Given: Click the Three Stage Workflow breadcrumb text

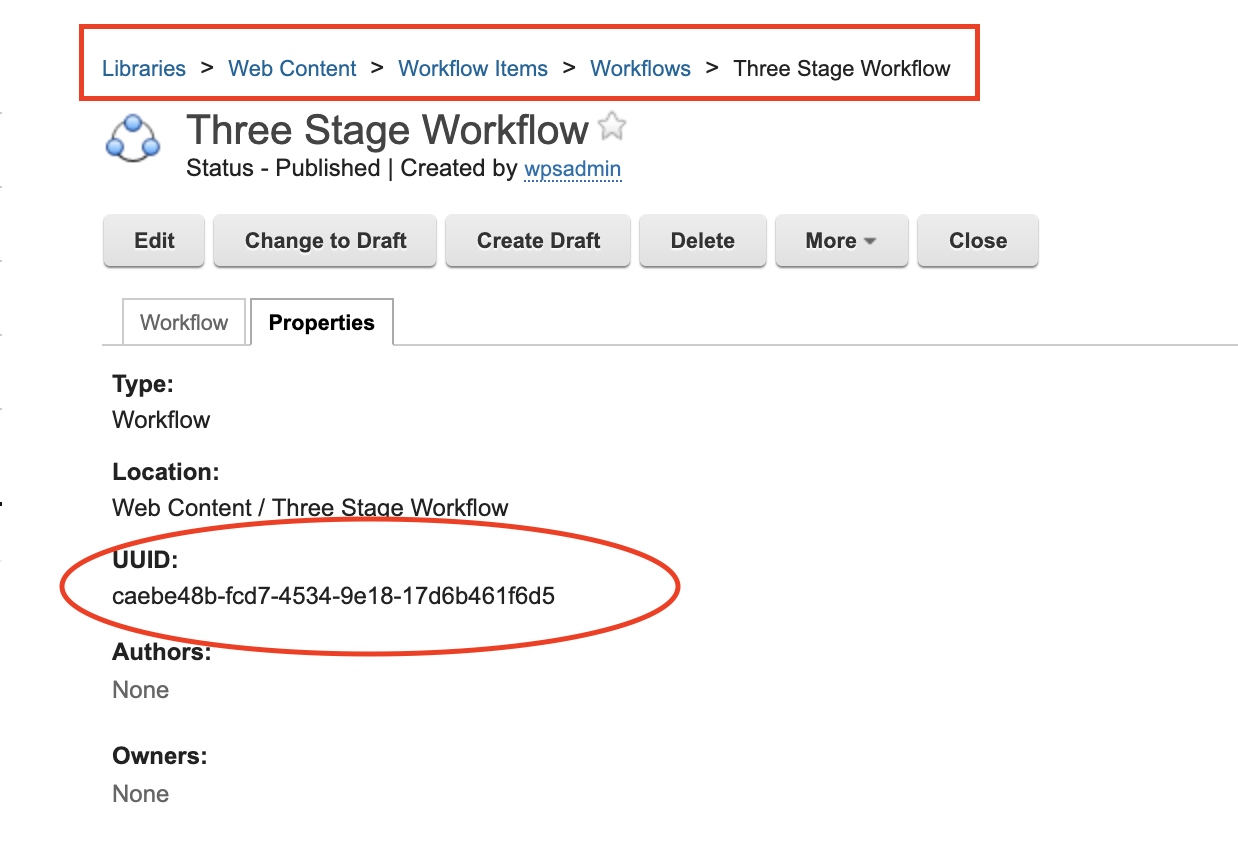Looking at the screenshot, I should [x=841, y=69].
